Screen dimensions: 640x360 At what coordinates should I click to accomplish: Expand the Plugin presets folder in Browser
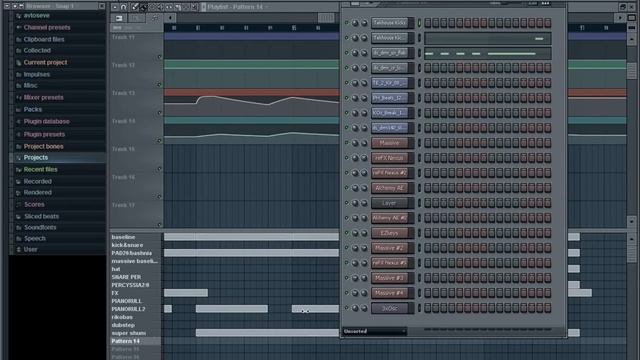(44, 134)
